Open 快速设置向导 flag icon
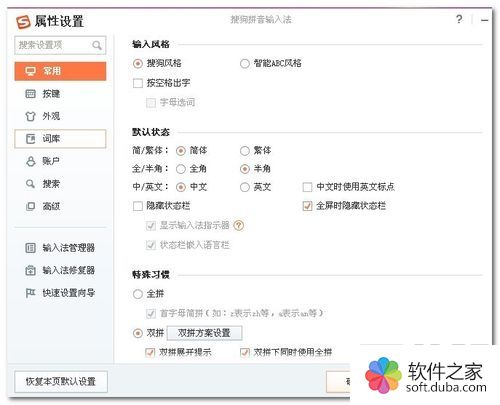 (30, 293)
